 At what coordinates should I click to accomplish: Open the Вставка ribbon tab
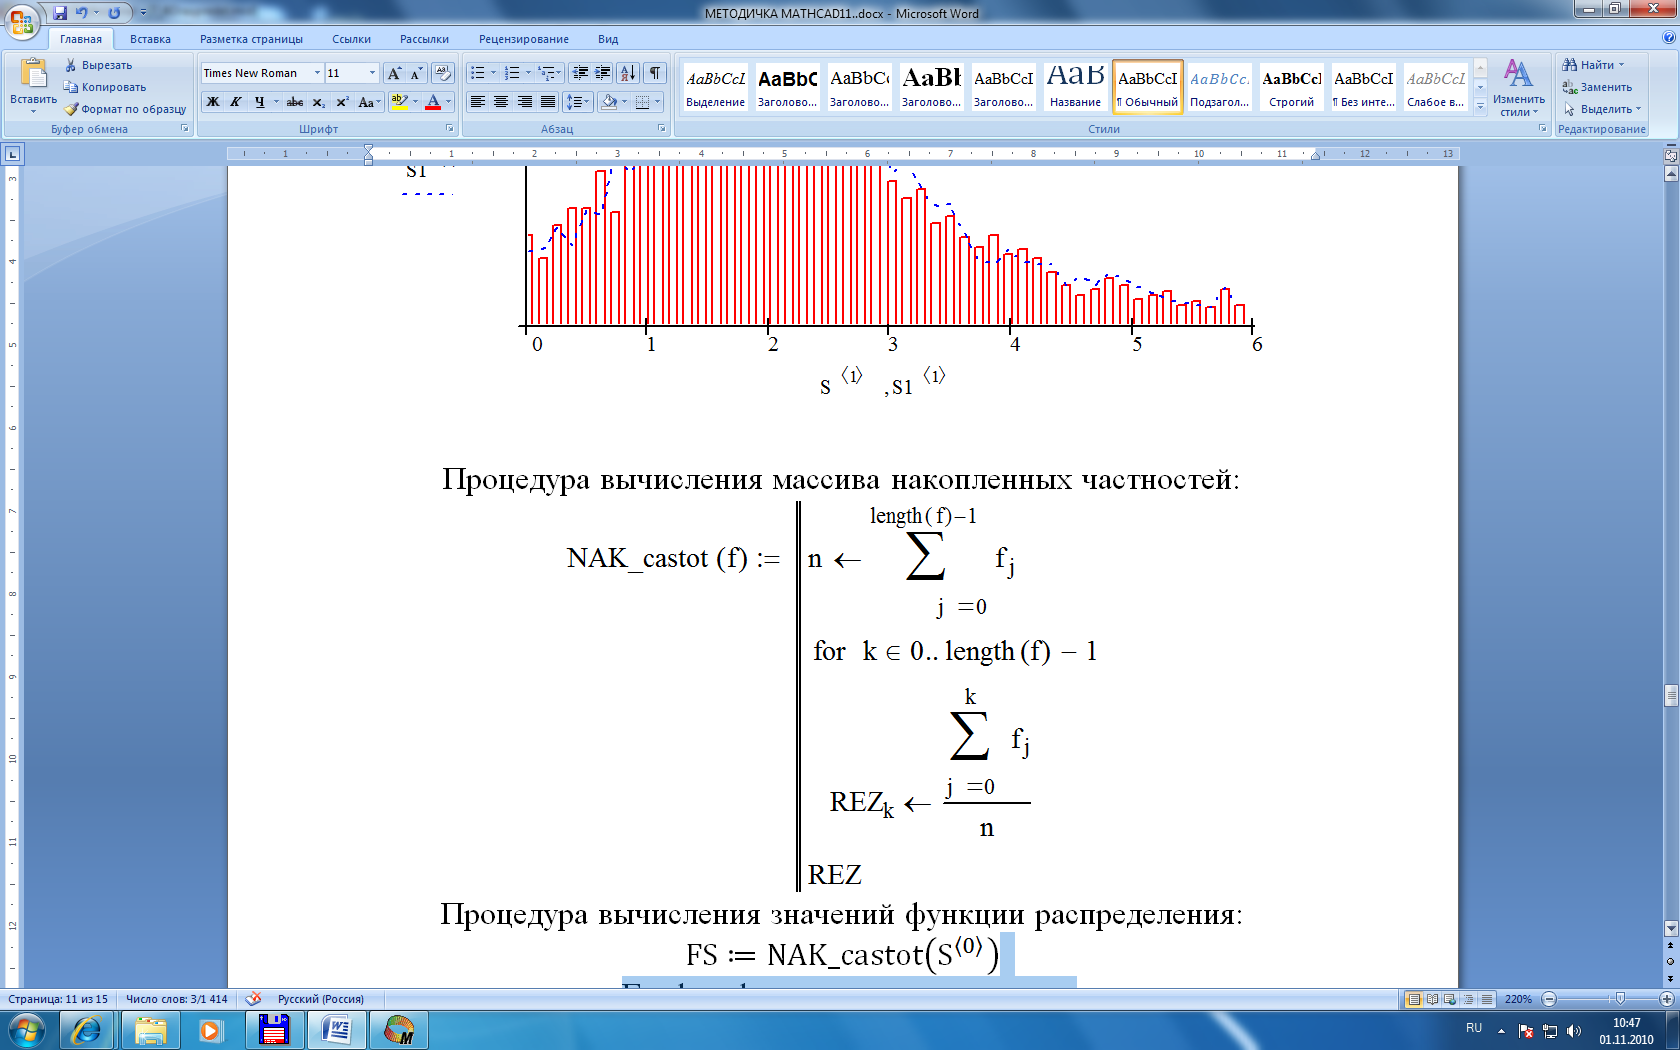tap(150, 39)
